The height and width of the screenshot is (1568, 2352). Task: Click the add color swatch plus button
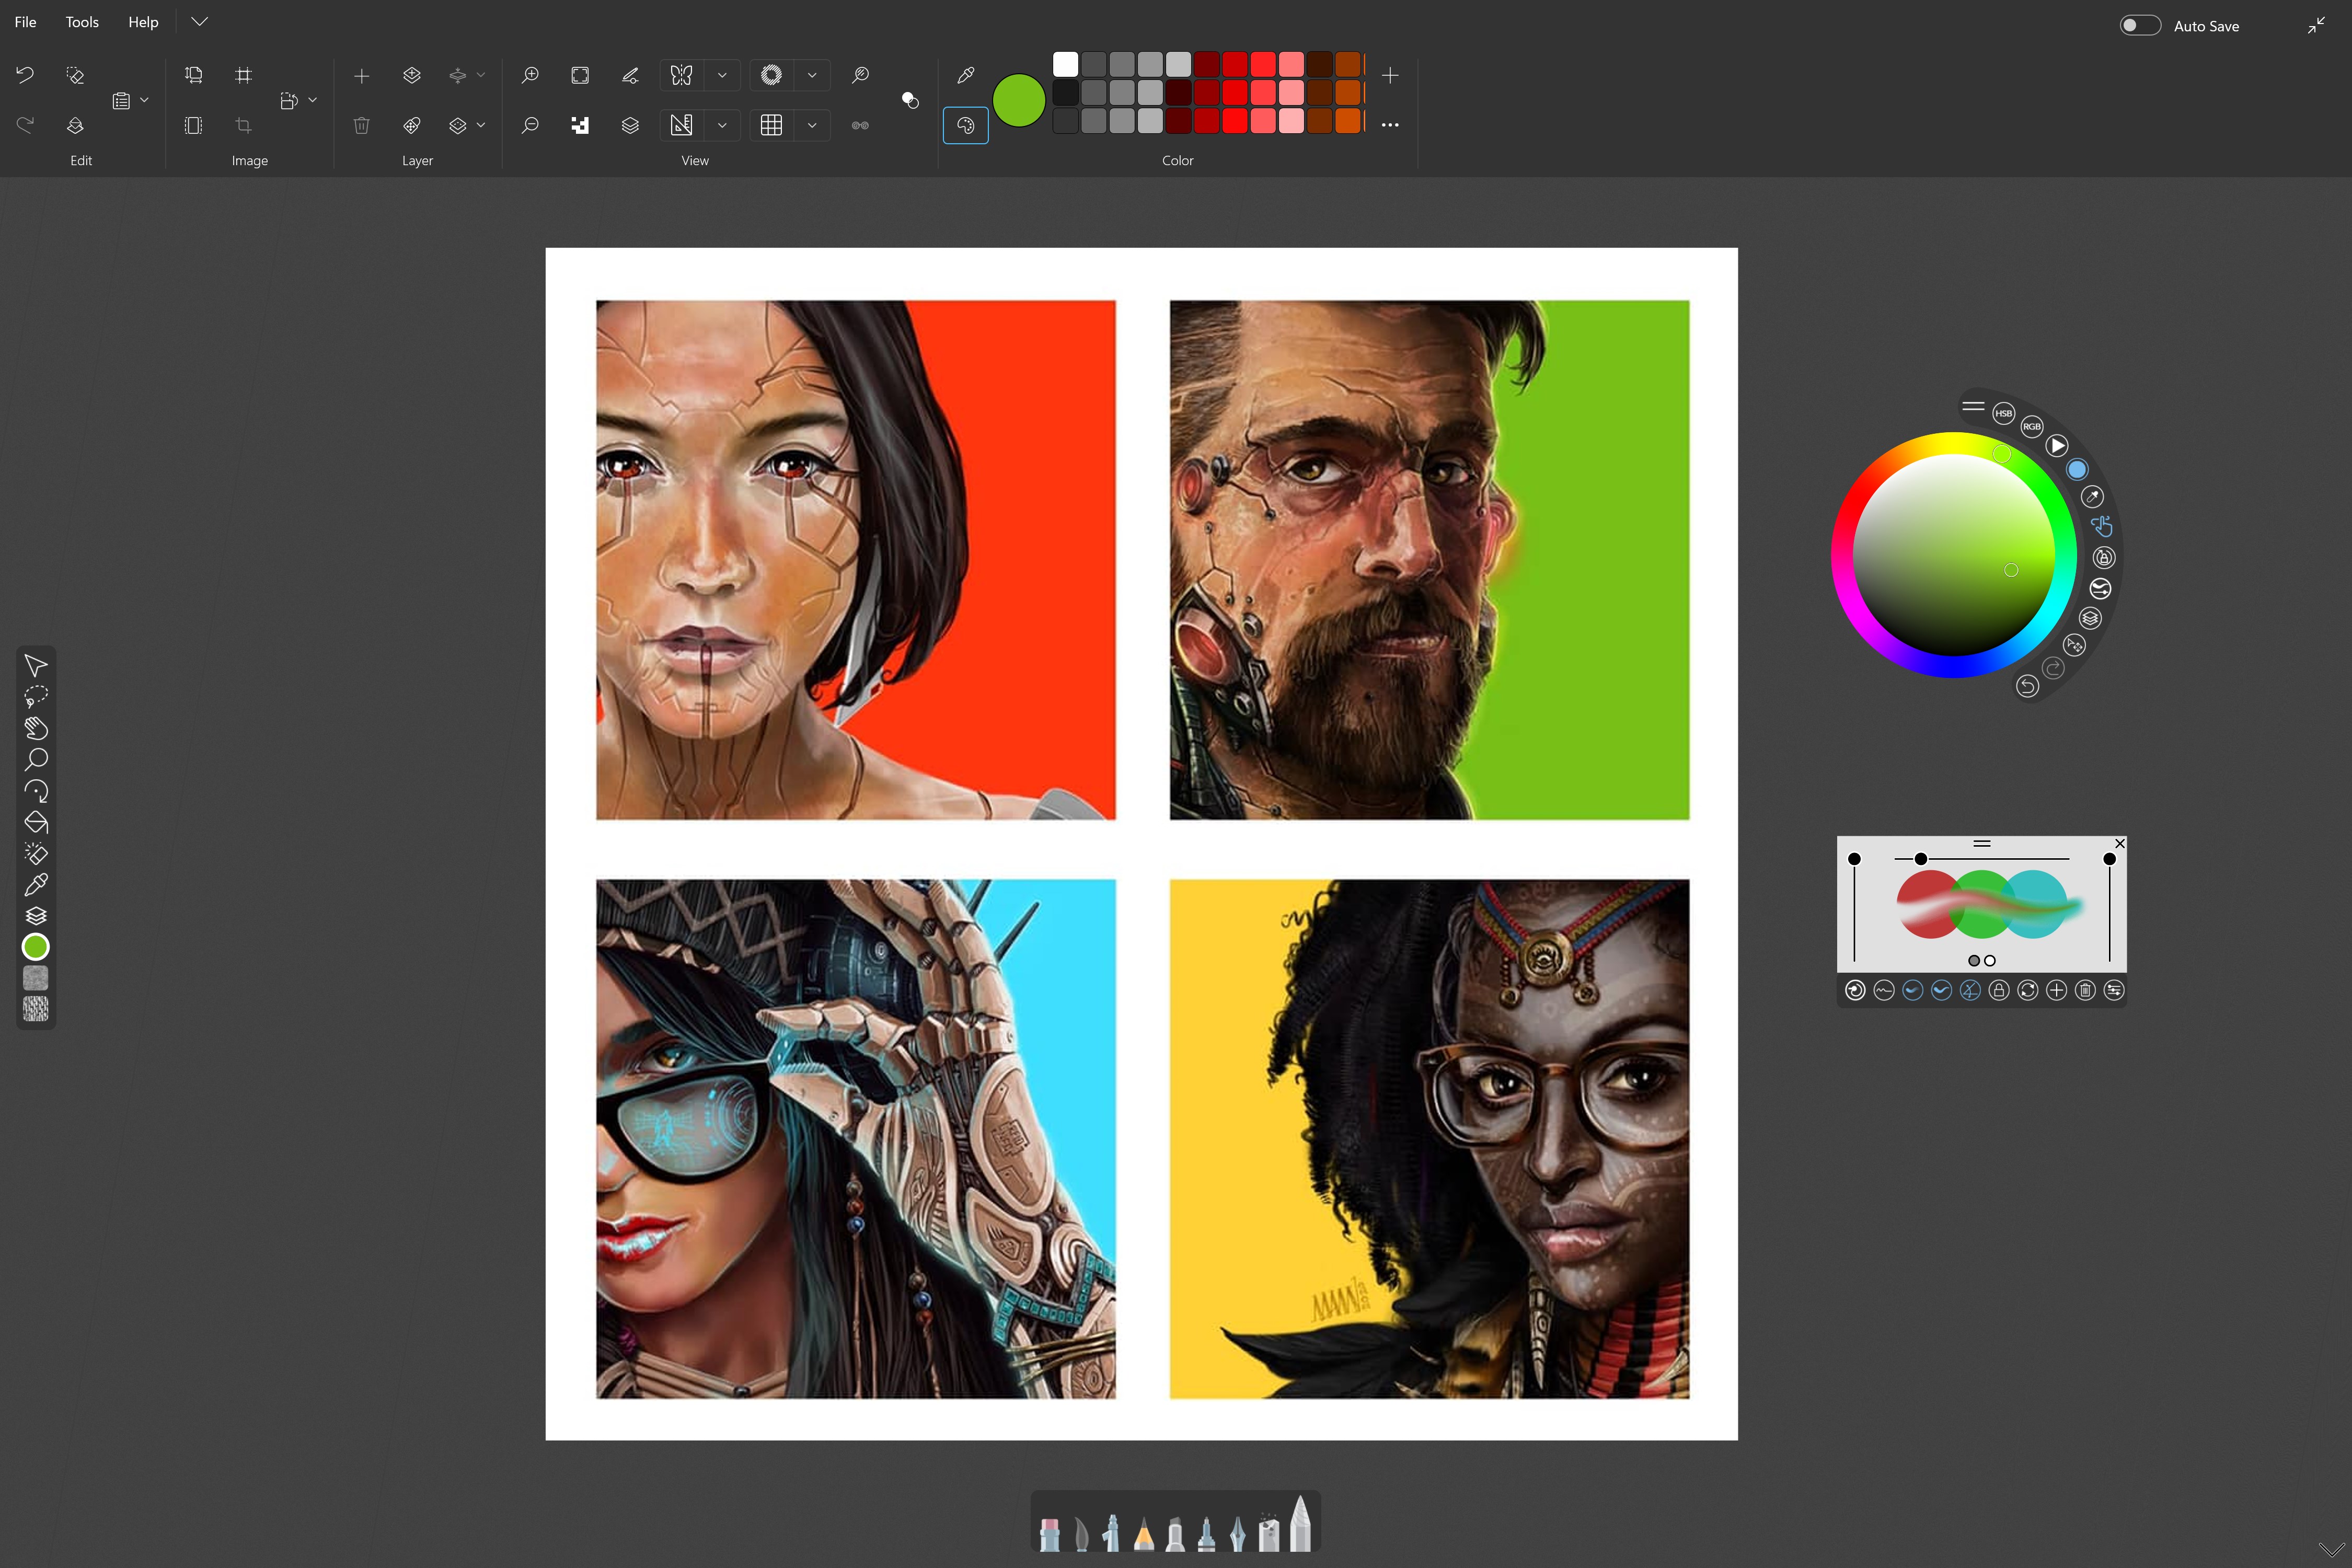(x=1390, y=75)
